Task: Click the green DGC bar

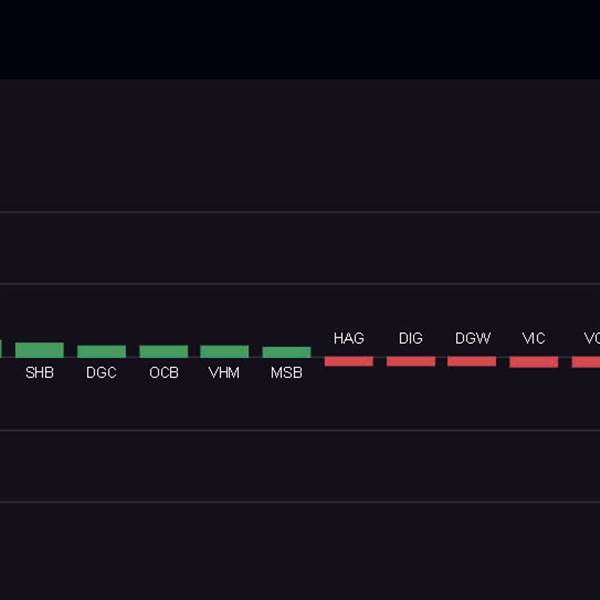Action: point(101,352)
